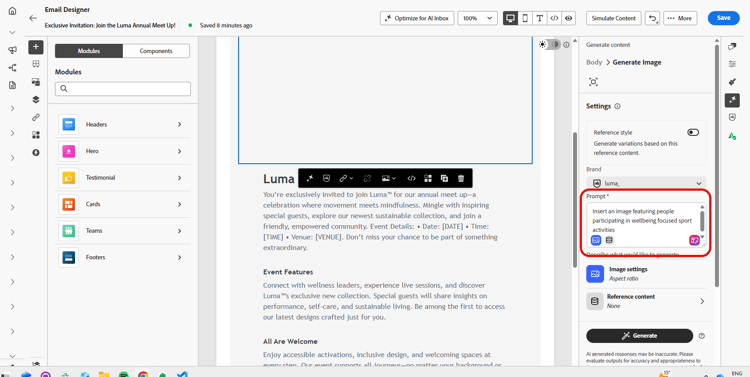Click the Simulate Content button
Screen dimensions: 750x377
pyautogui.click(x=614, y=18)
